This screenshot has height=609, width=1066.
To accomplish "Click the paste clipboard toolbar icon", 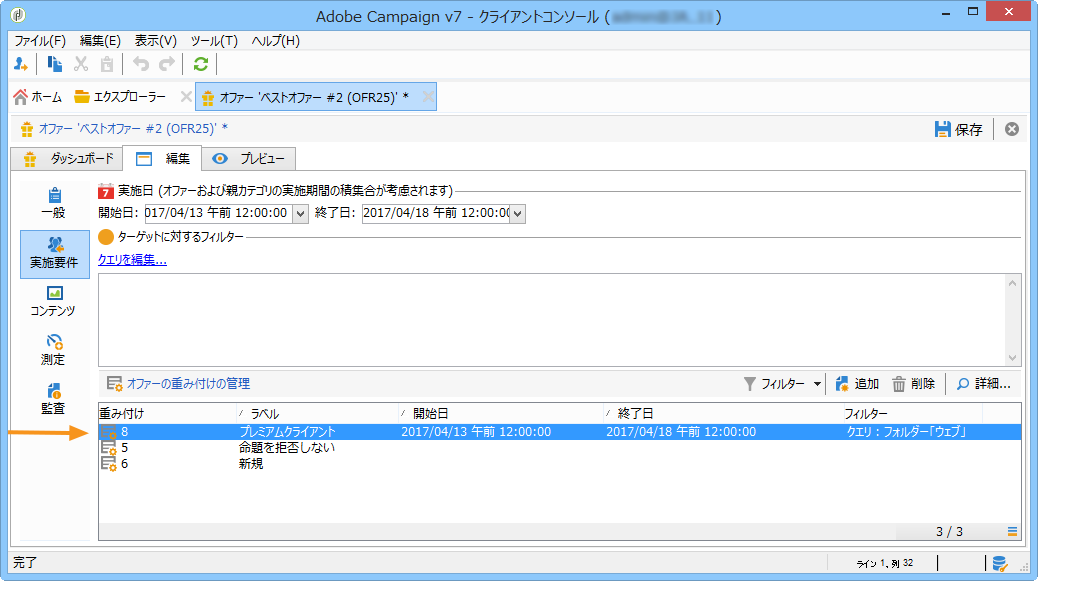I will pyautogui.click(x=107, y=65).
